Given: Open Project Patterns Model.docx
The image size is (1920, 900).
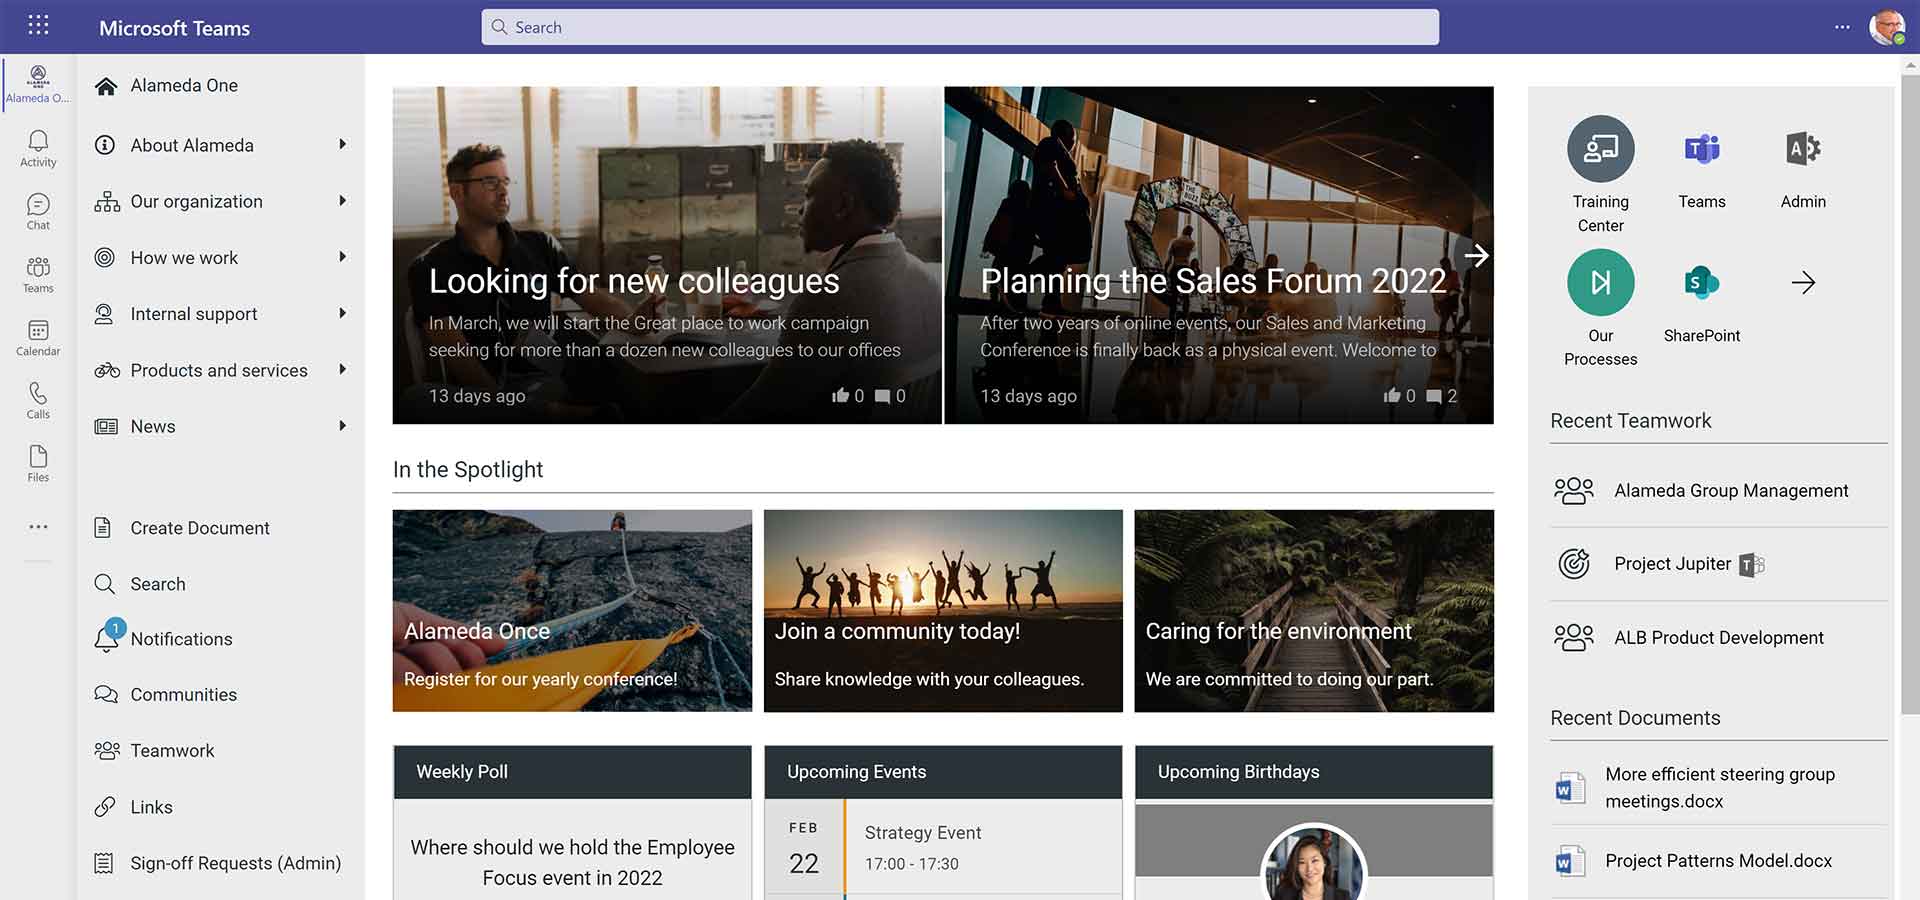Looking at the screenshot, I should point(1718,861).
